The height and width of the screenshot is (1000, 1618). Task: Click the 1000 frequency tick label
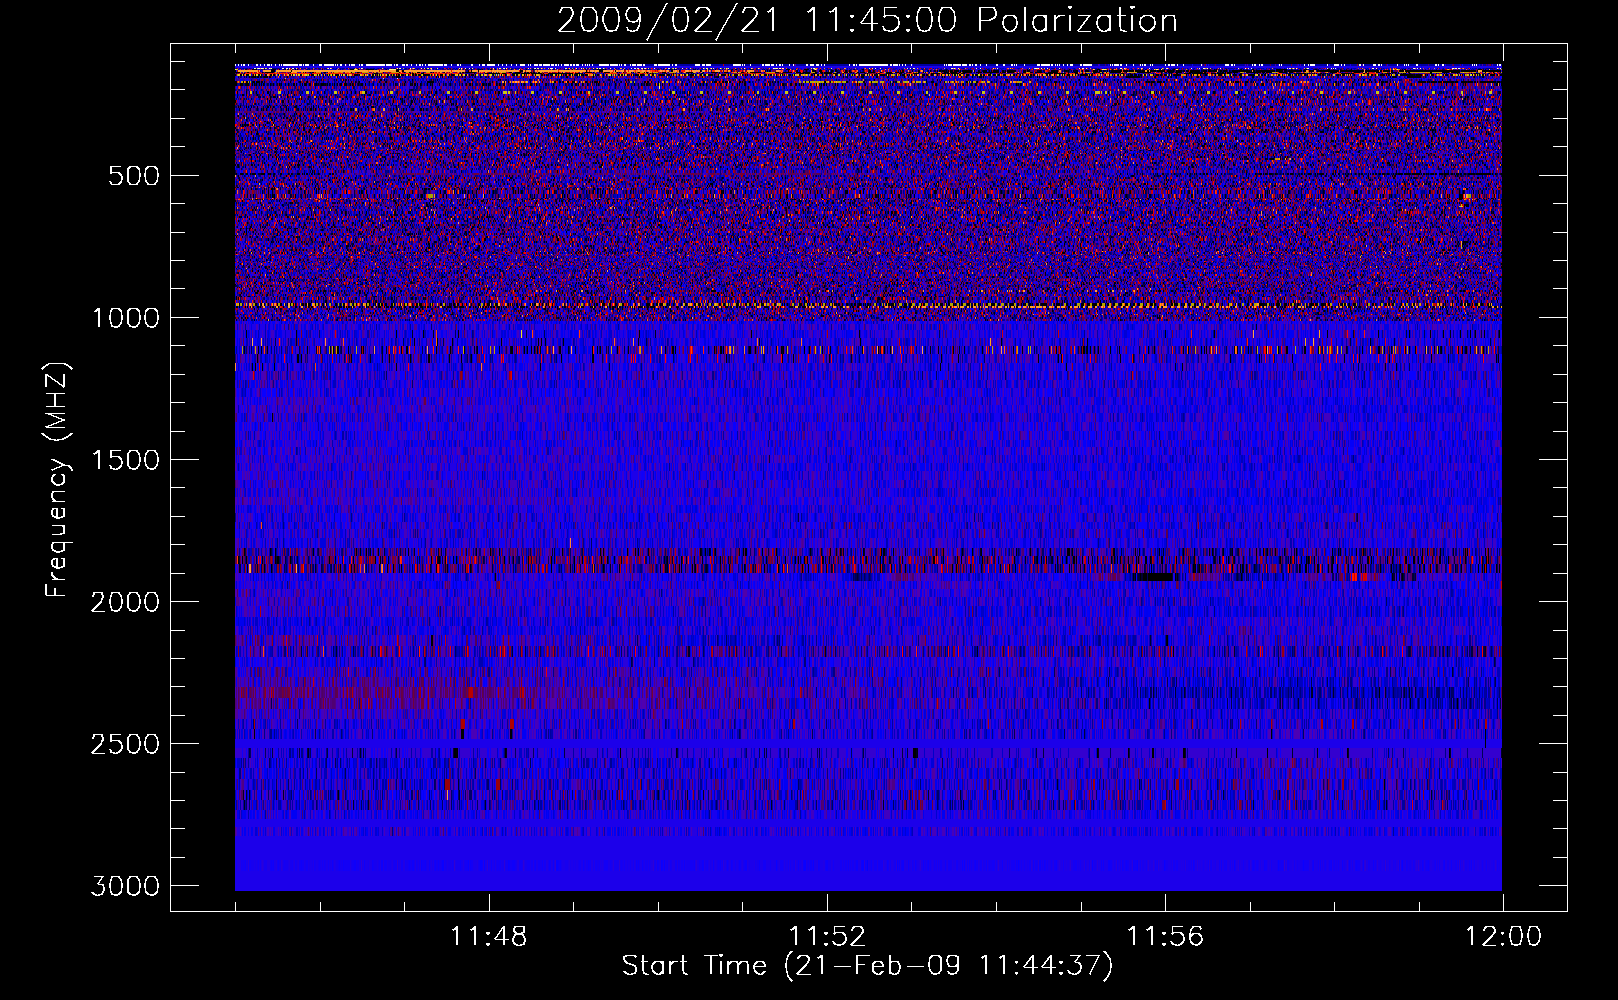125,318
